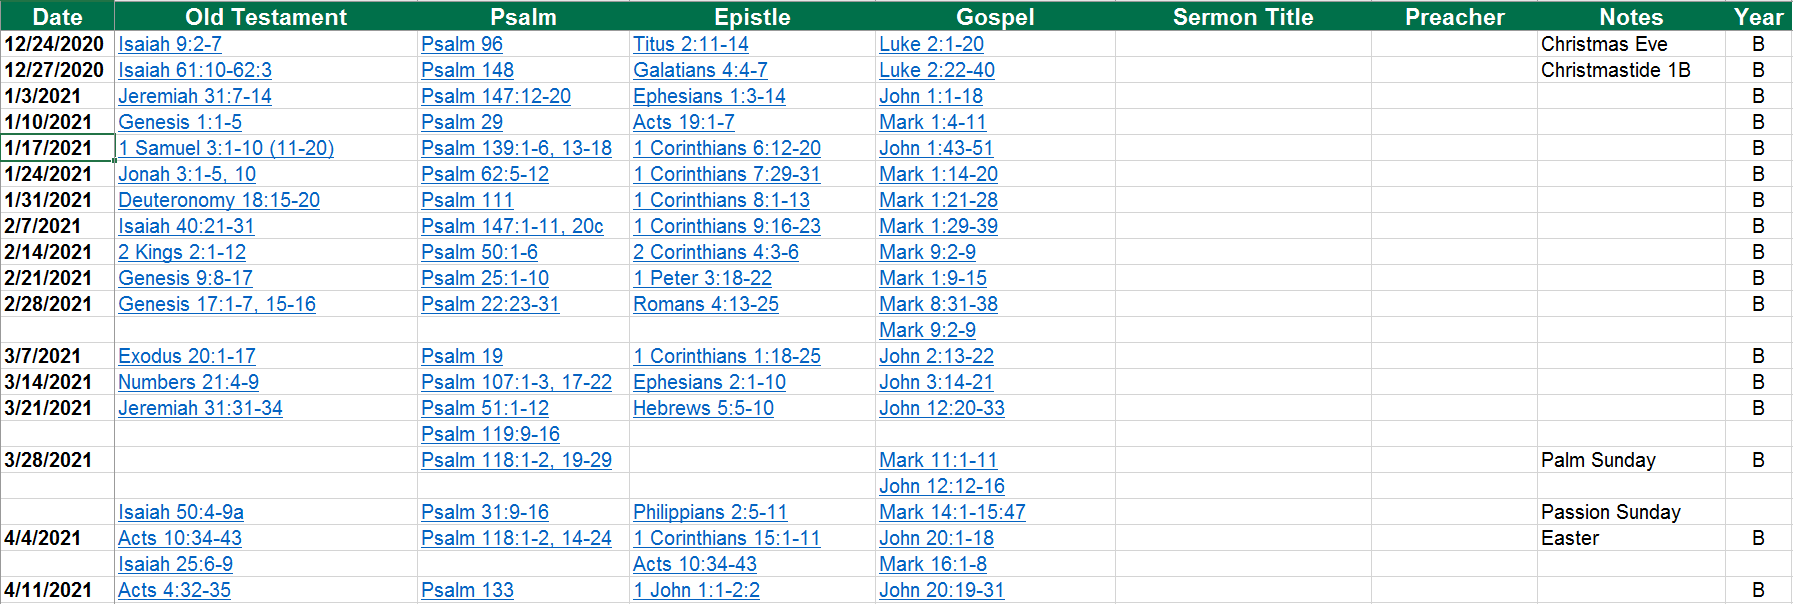This screenshot has height=604, width=1793.
Task: Open Titus 2:11-14 reading link
Action: [x=691, y=44]
